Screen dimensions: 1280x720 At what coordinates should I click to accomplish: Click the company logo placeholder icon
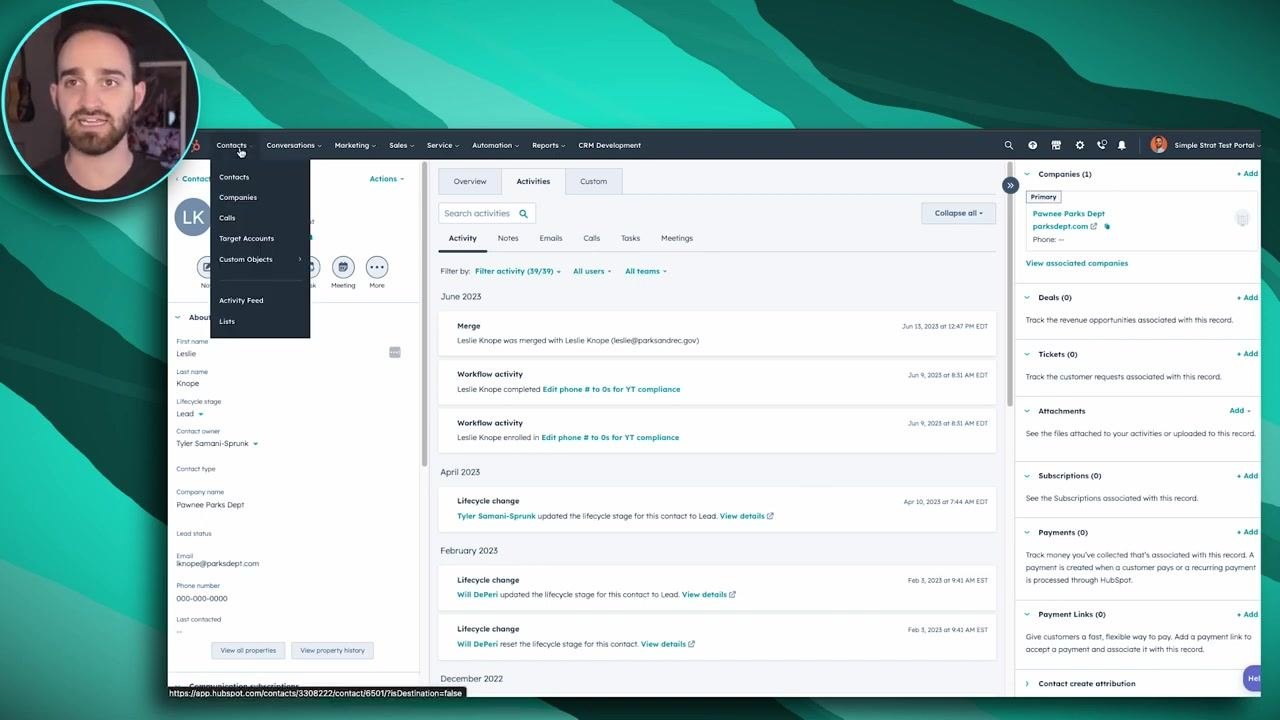click(1242, 218)
